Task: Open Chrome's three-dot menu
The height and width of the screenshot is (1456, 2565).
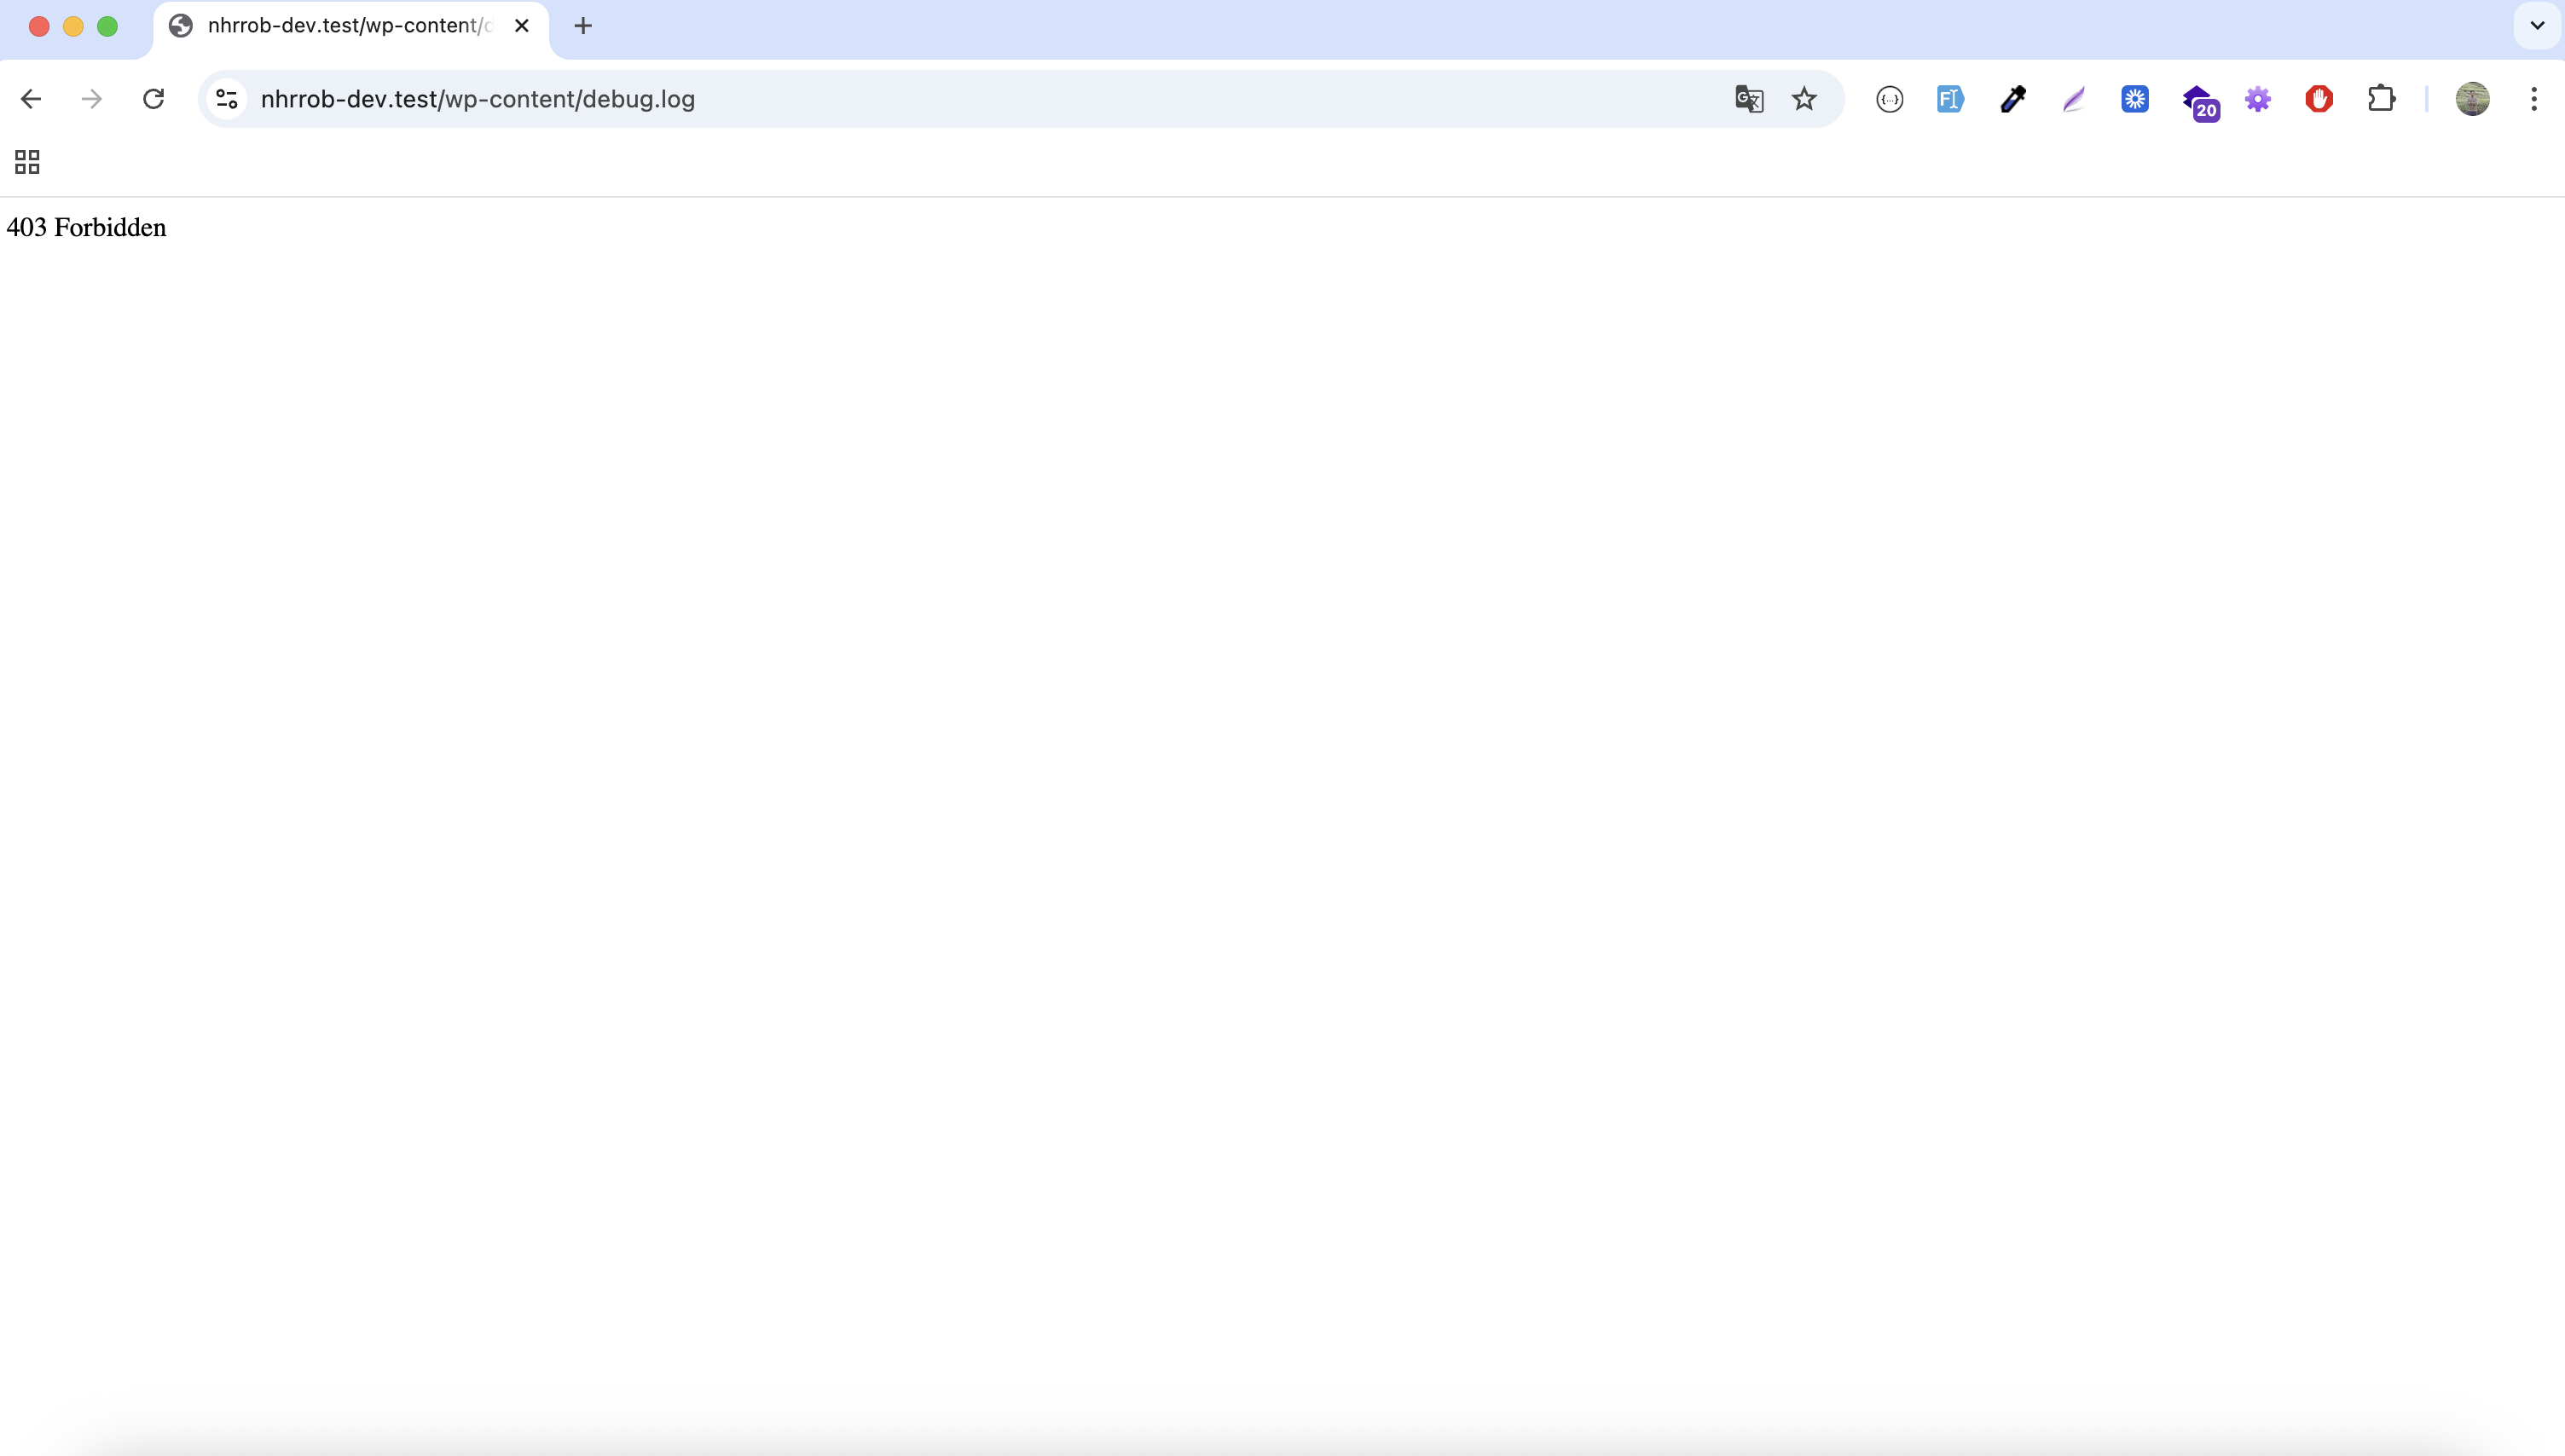Action: click(x=2534, y=98)
